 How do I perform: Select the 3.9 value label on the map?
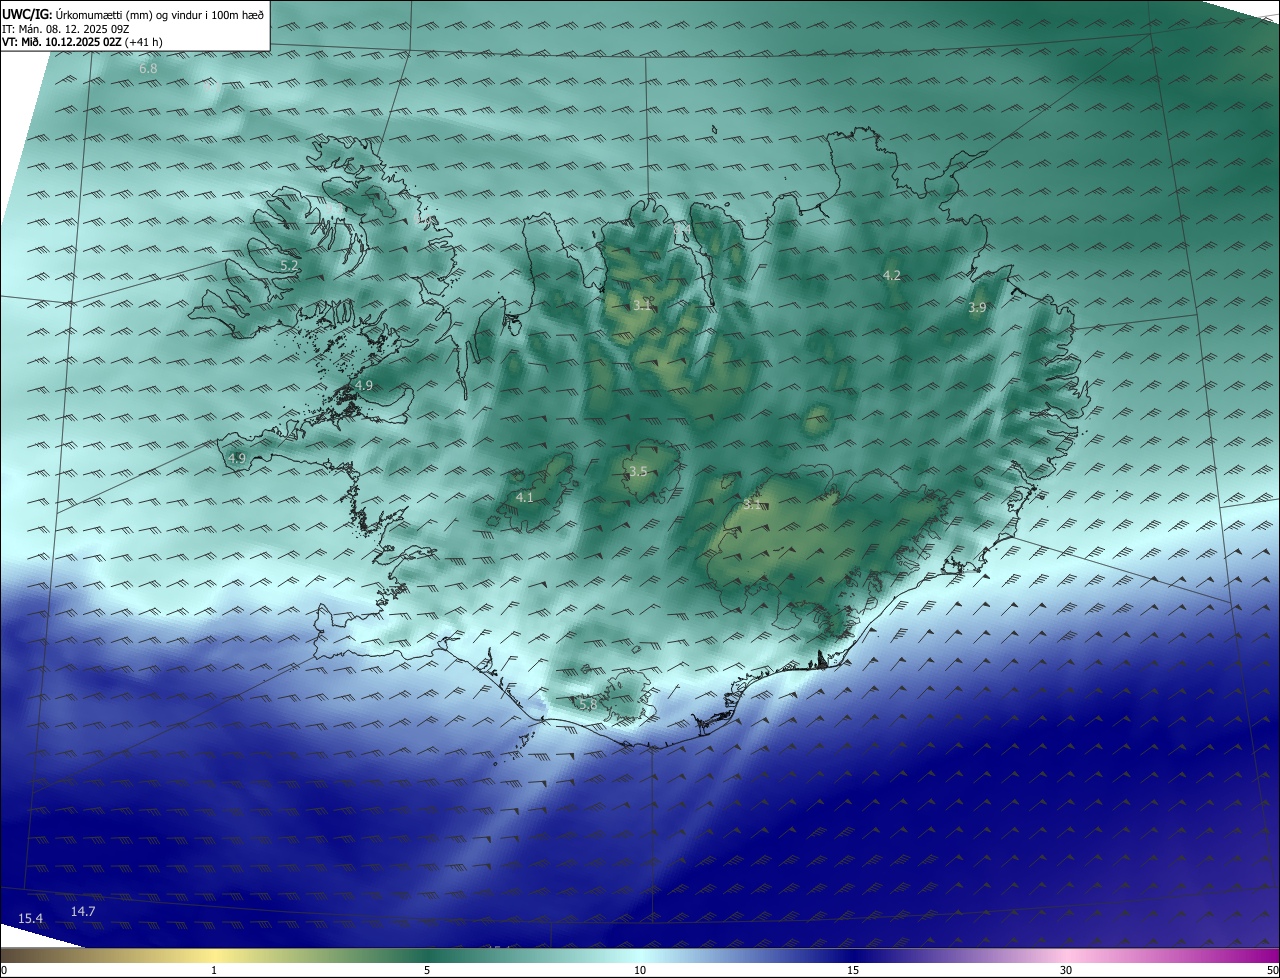[977, 308]
